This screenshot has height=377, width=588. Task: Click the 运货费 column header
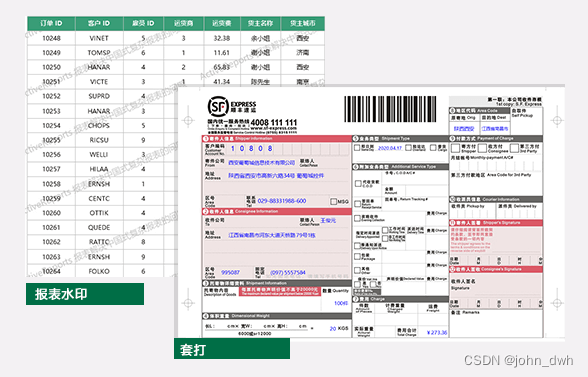click(222, 23)
